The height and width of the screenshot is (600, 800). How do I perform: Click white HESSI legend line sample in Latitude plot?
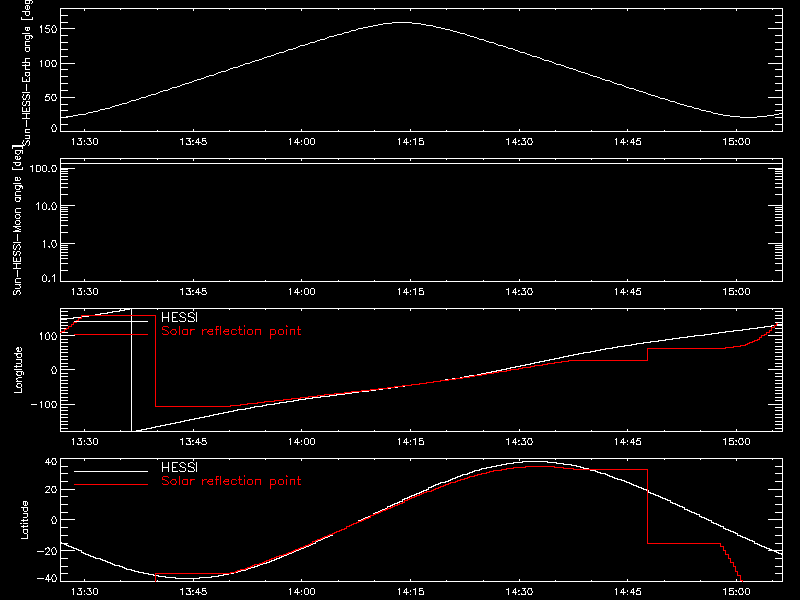[111, 471]
